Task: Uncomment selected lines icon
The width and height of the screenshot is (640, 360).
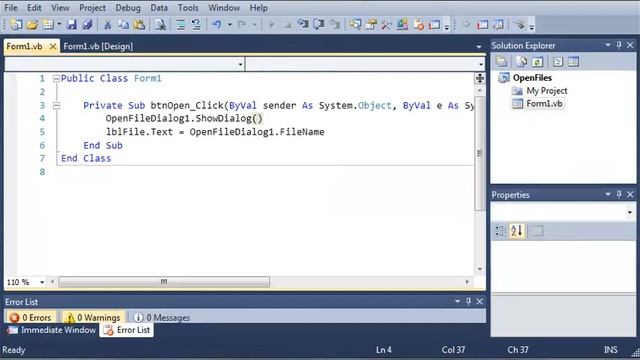Action: click(x=196, y=25)
